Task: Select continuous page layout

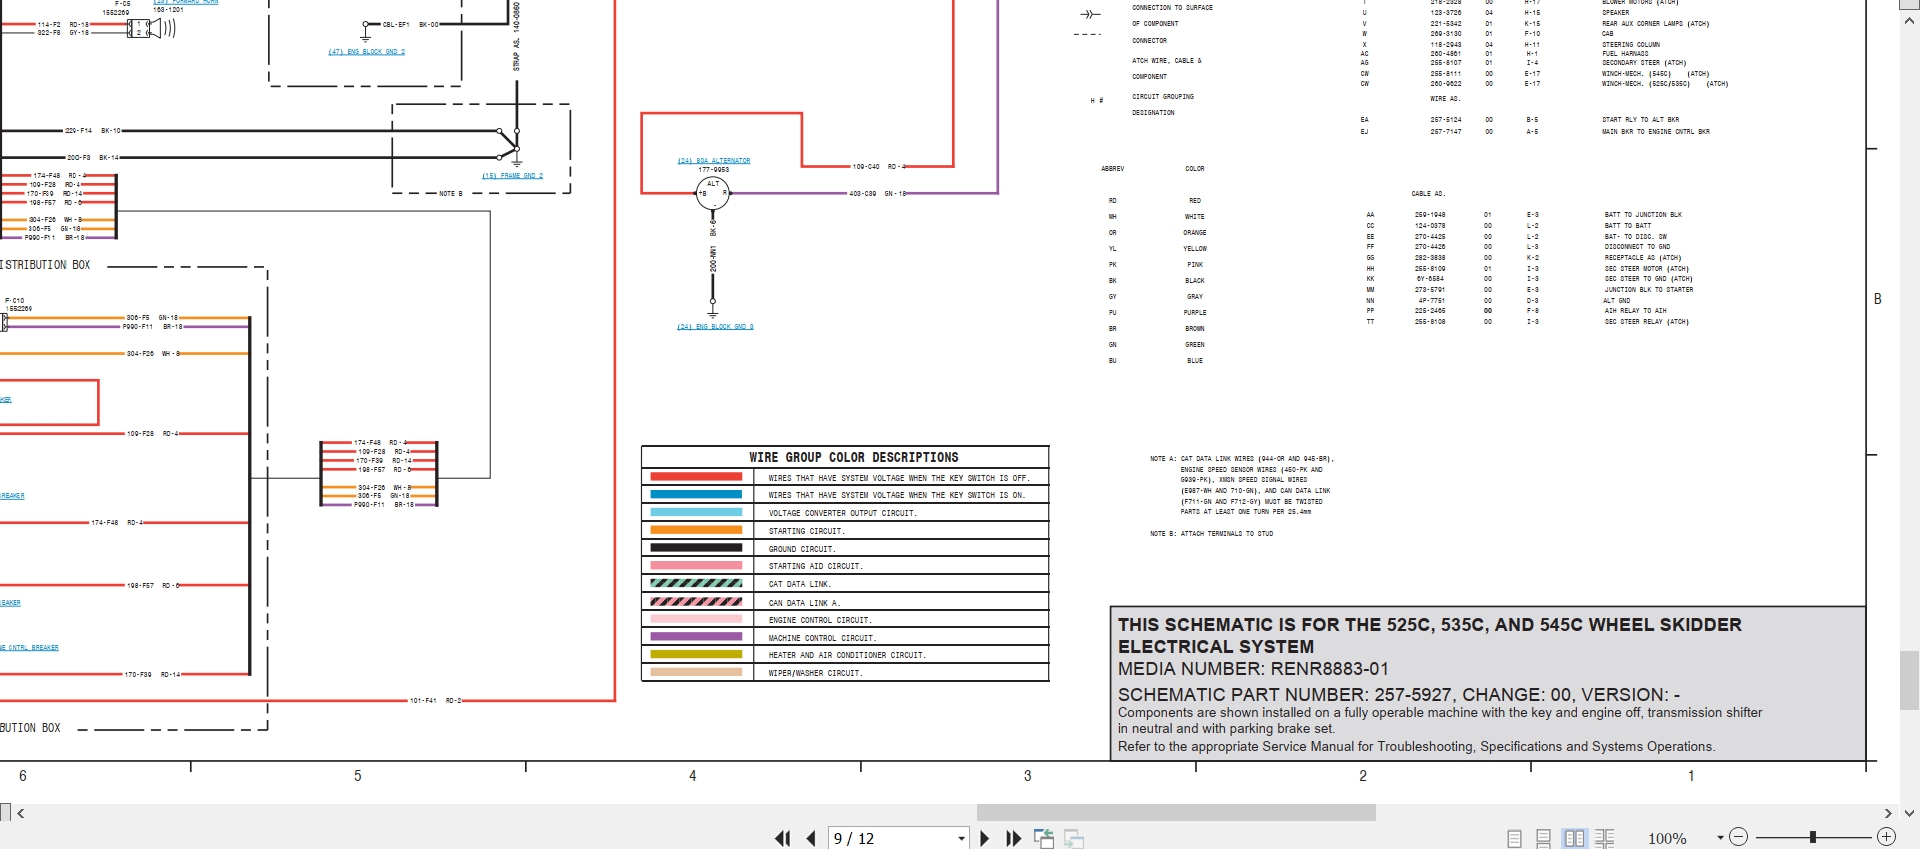Action: point(1543,838)
